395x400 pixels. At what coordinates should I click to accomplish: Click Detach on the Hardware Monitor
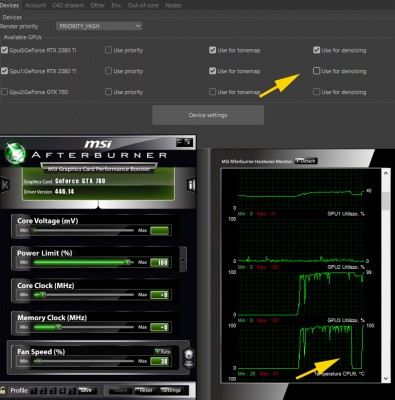tap(306, 161)
